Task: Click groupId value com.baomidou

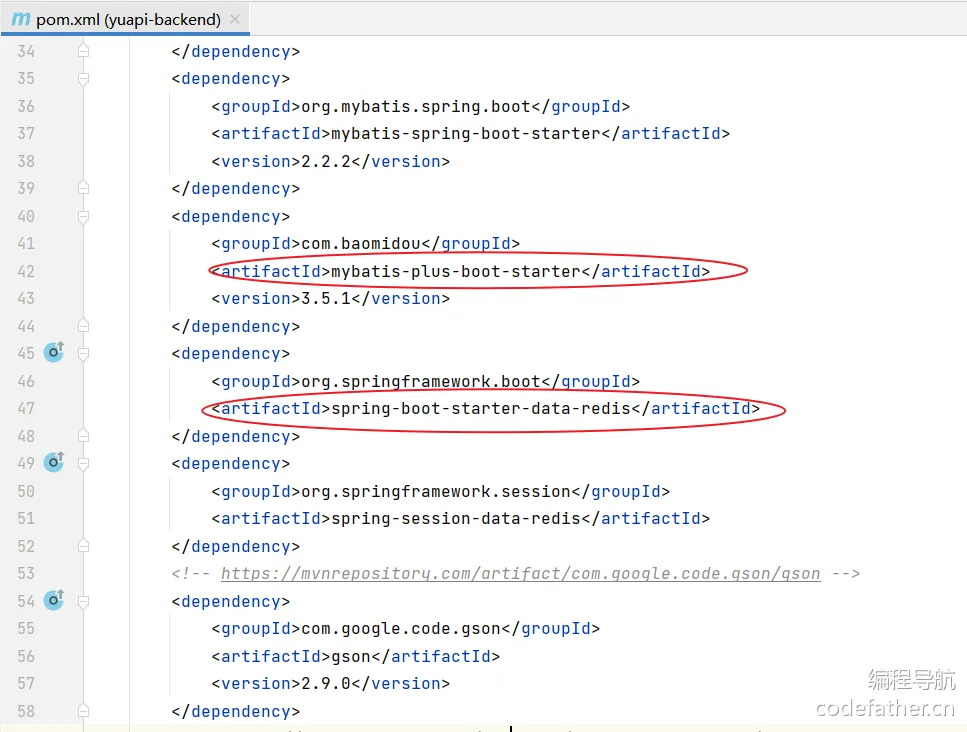Action: click(361, 244)
